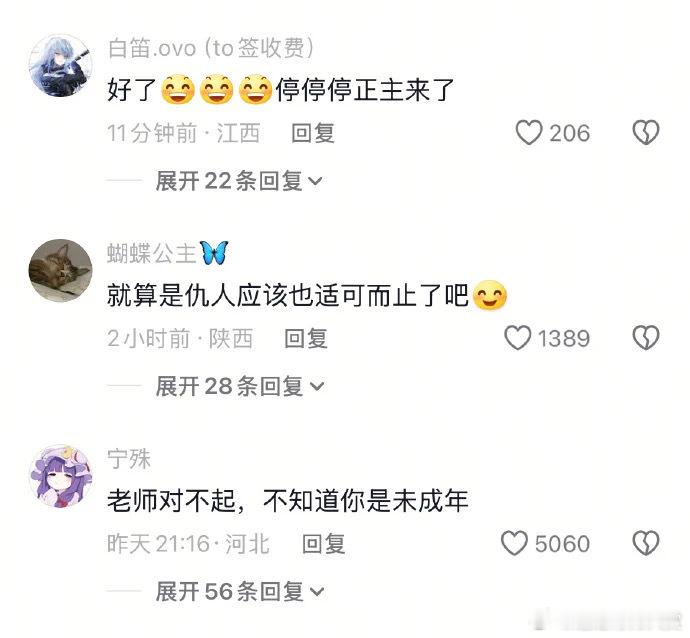
Task: Expand 展开56条回复 replies
Action: point(240,591)
